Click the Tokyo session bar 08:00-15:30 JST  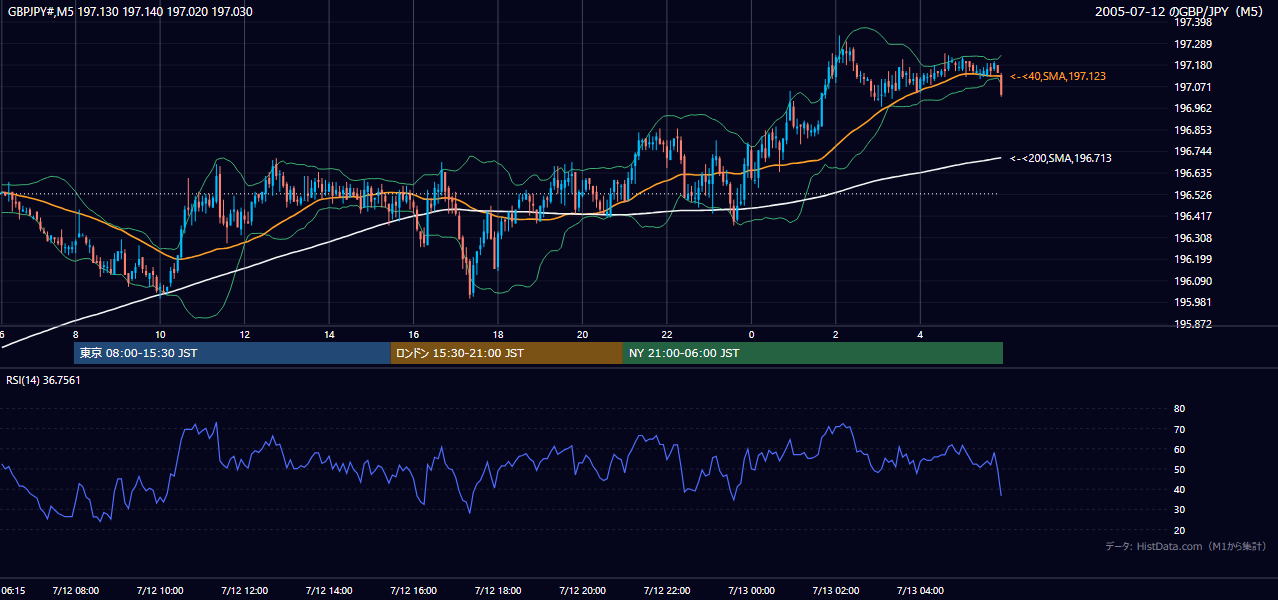pyautogui.click(x=232, y=353)
